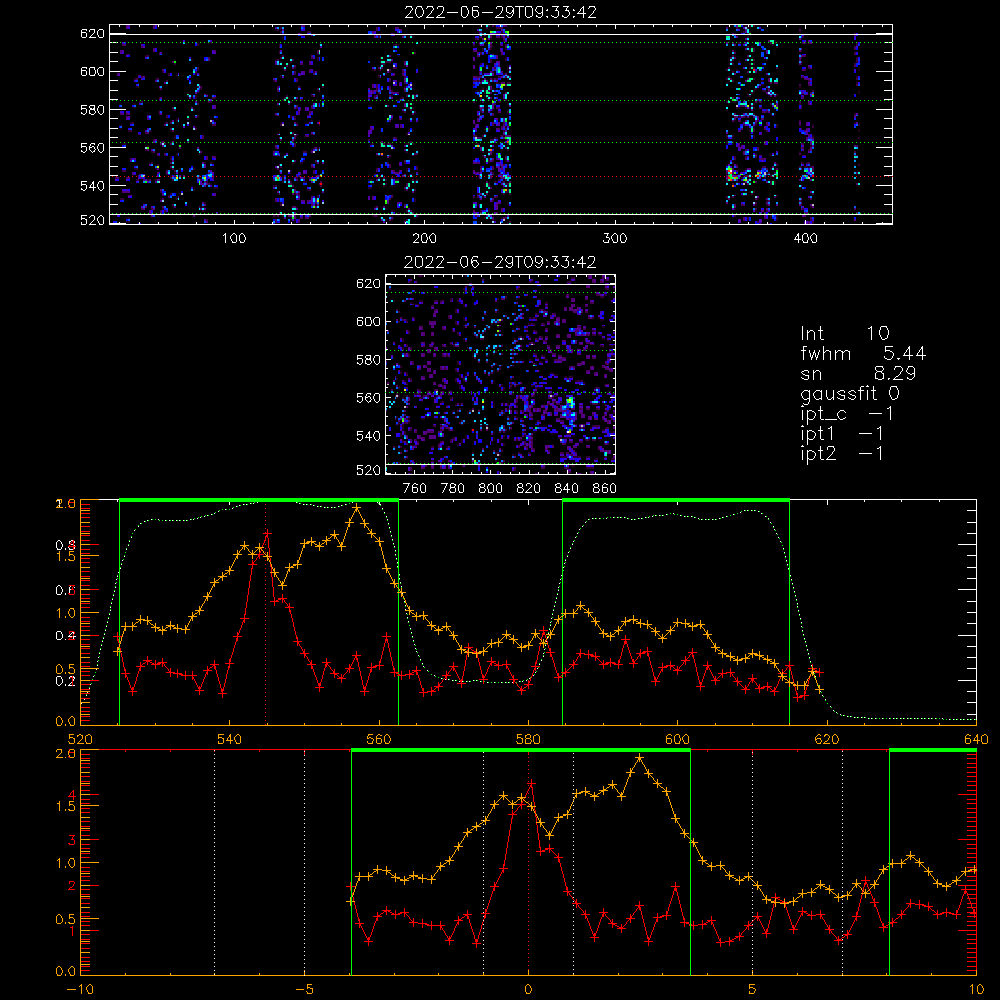Click x-axis tick label "780" of zoomed image
Viewport: 1000px width, 1000px height.
click(453, 489)
